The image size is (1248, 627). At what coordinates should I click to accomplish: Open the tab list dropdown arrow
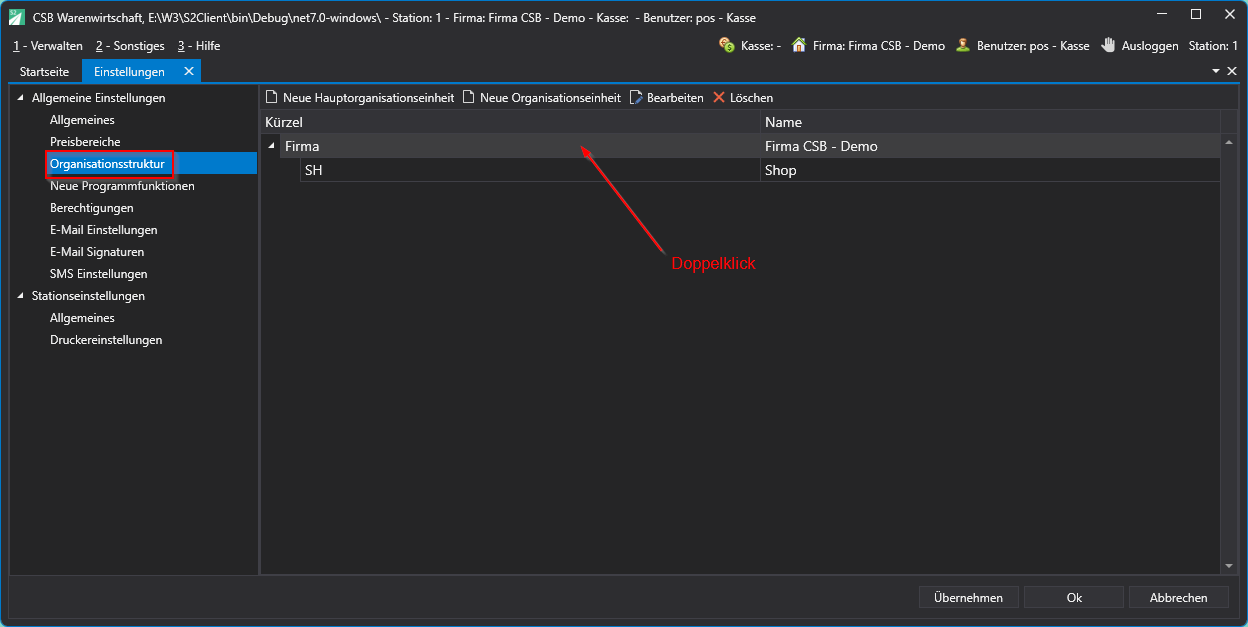point(1217,71)
